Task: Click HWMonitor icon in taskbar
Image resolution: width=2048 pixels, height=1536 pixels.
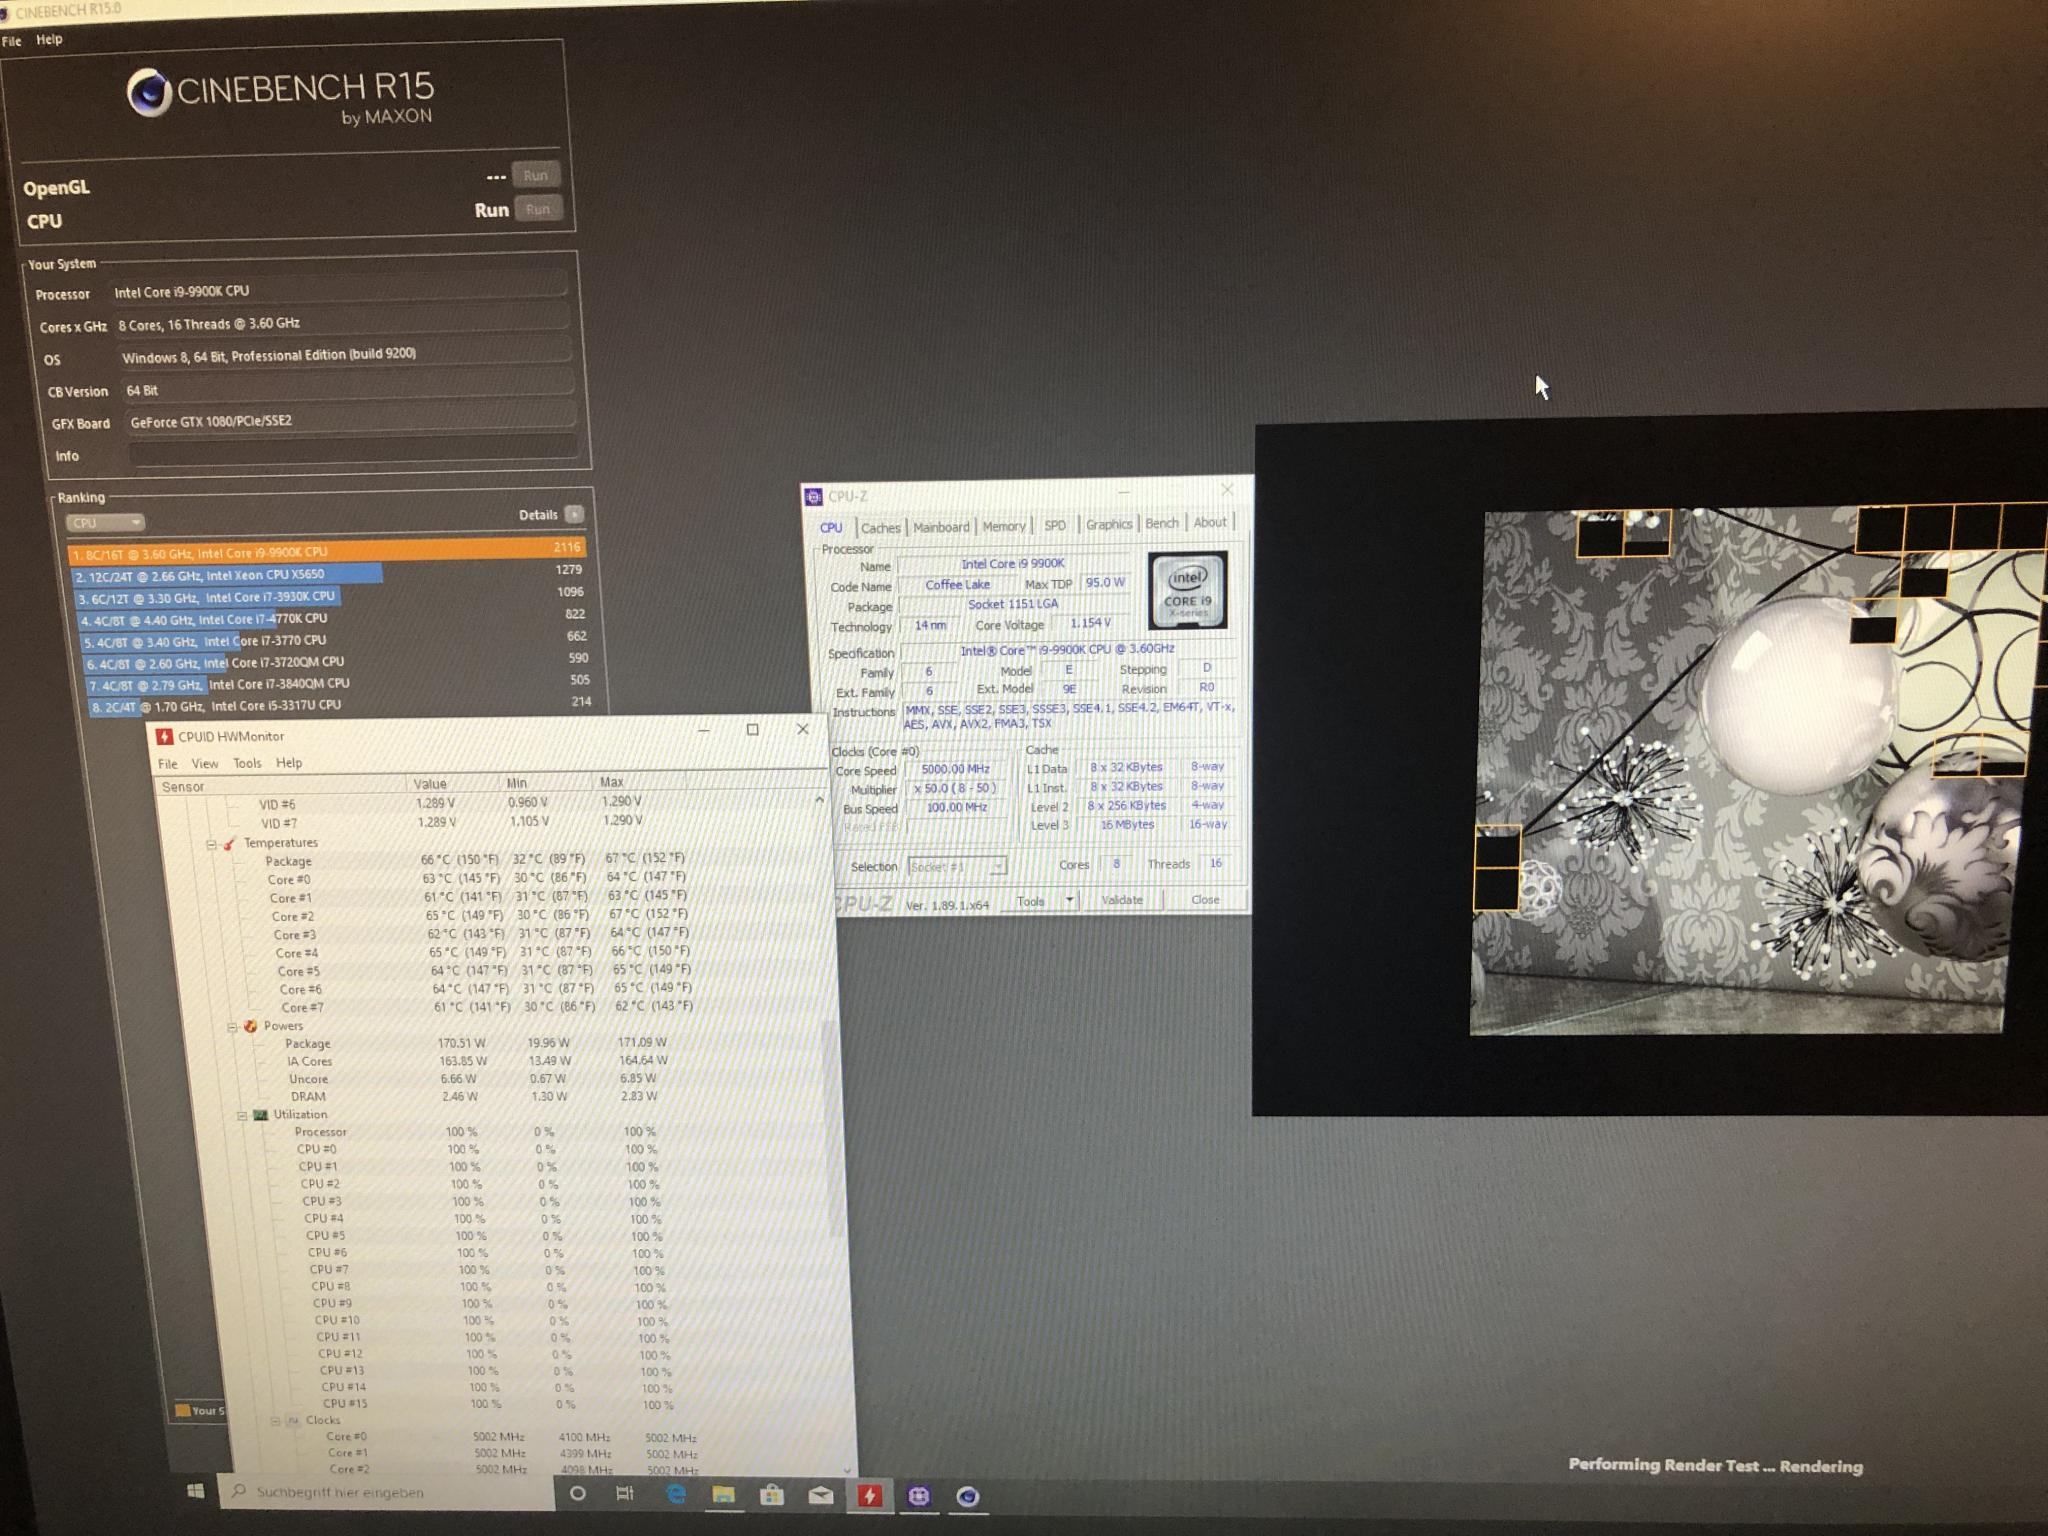Action: (x=869, y=1495)
